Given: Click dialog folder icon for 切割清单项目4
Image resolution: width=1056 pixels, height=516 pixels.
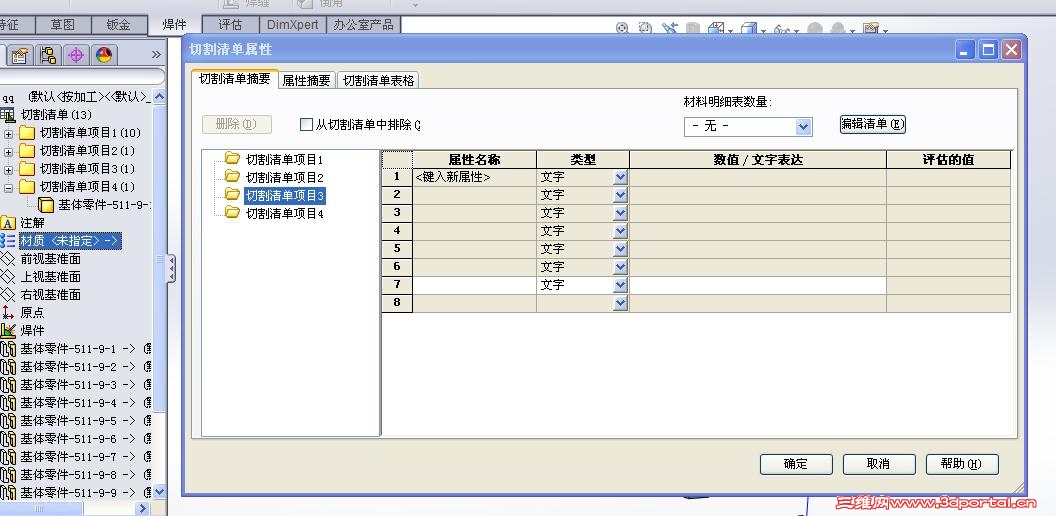Looking at the screenshot, I should click(x=232, y=213).
